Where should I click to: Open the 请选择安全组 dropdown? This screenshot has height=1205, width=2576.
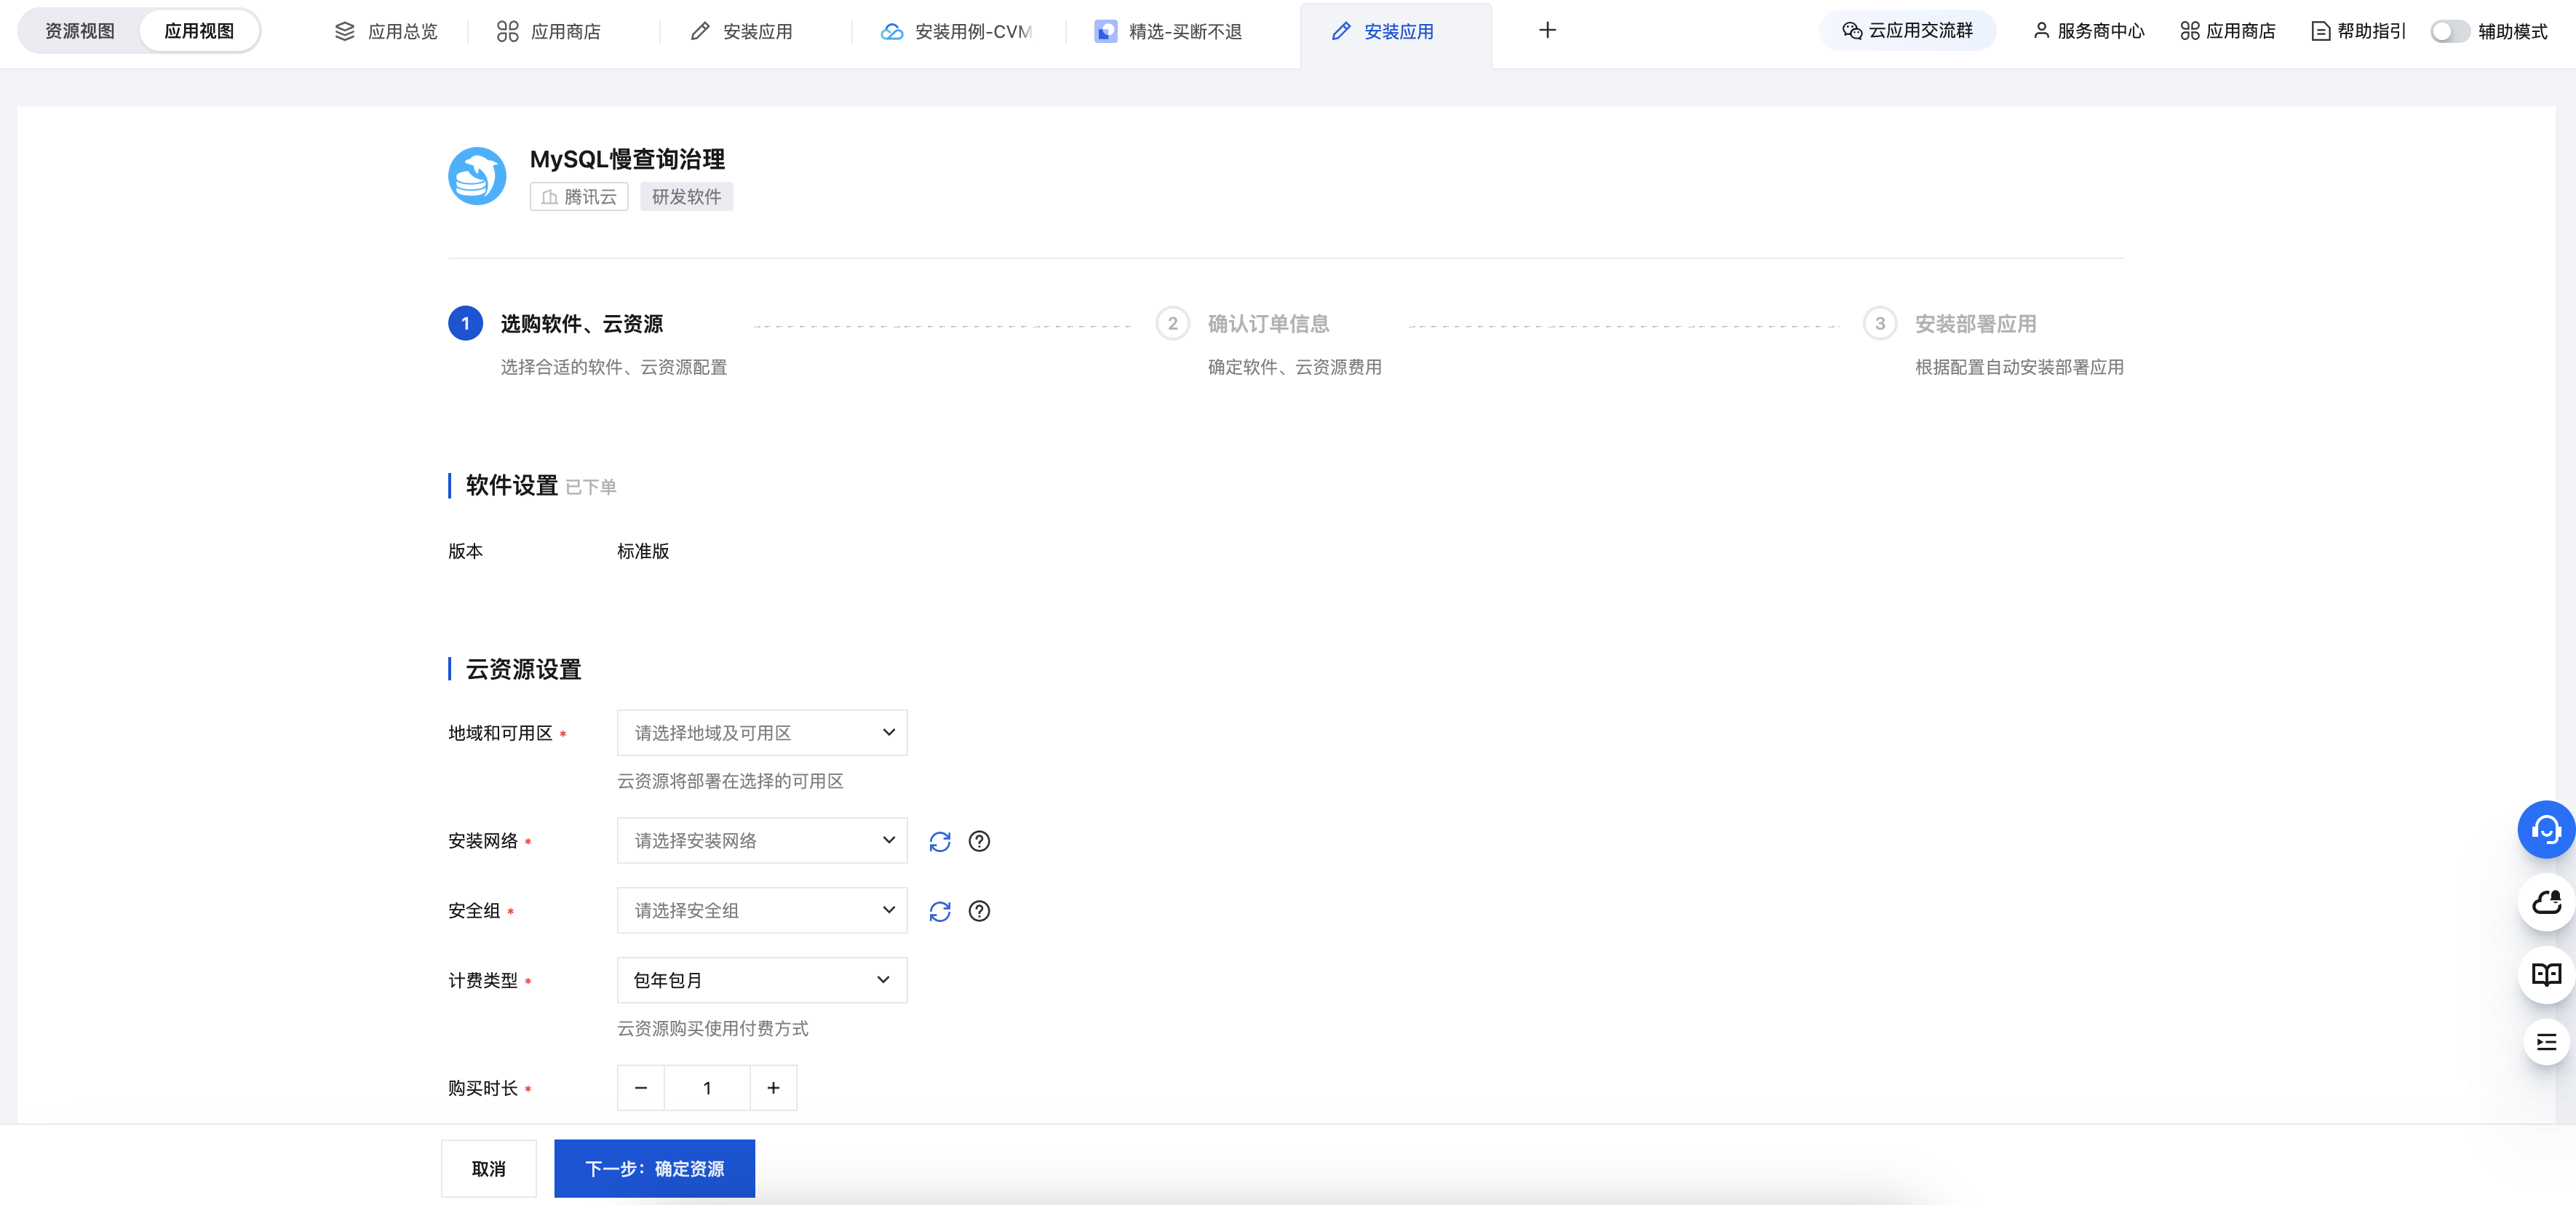pyautogui.click(x=762, y=911)
